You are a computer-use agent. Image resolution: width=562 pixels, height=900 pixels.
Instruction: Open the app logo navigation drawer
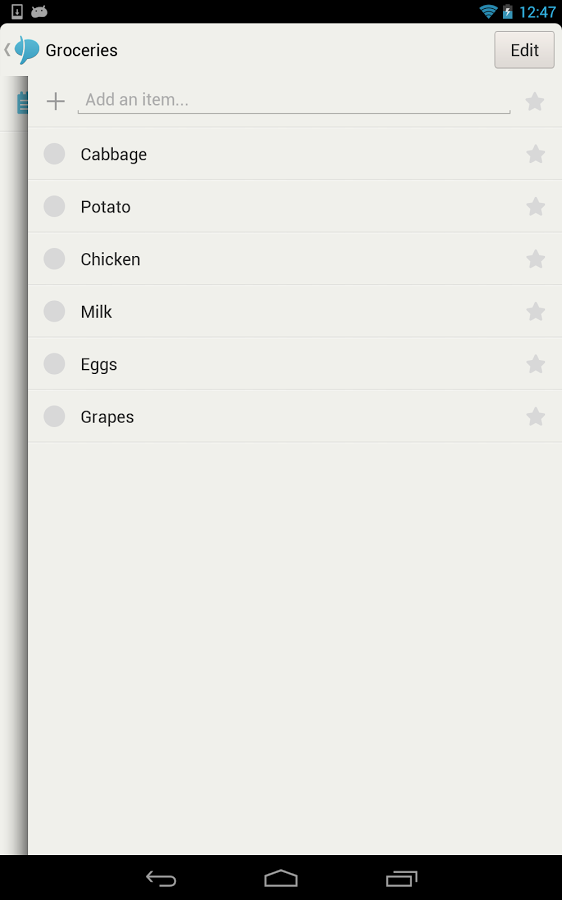(x=23, y=50)
